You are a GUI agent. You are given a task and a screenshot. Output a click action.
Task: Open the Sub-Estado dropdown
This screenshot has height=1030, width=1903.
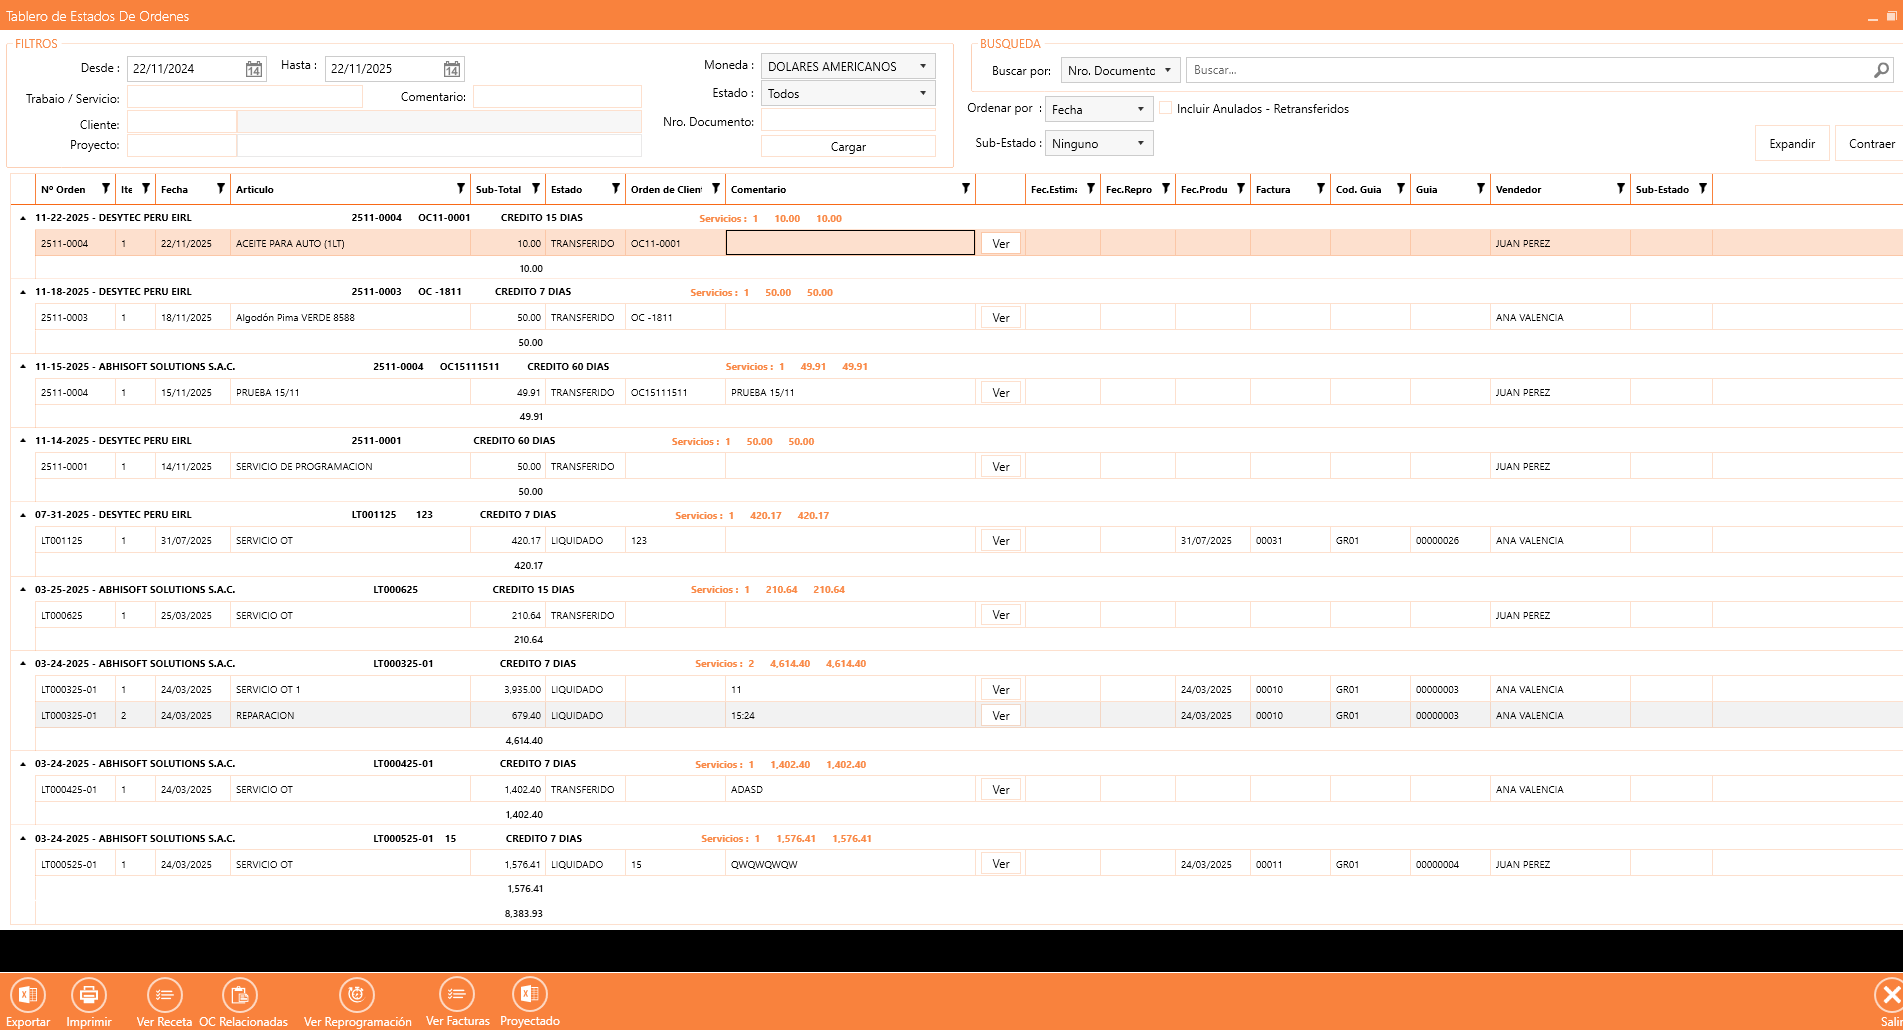(x=1098, y=143)
